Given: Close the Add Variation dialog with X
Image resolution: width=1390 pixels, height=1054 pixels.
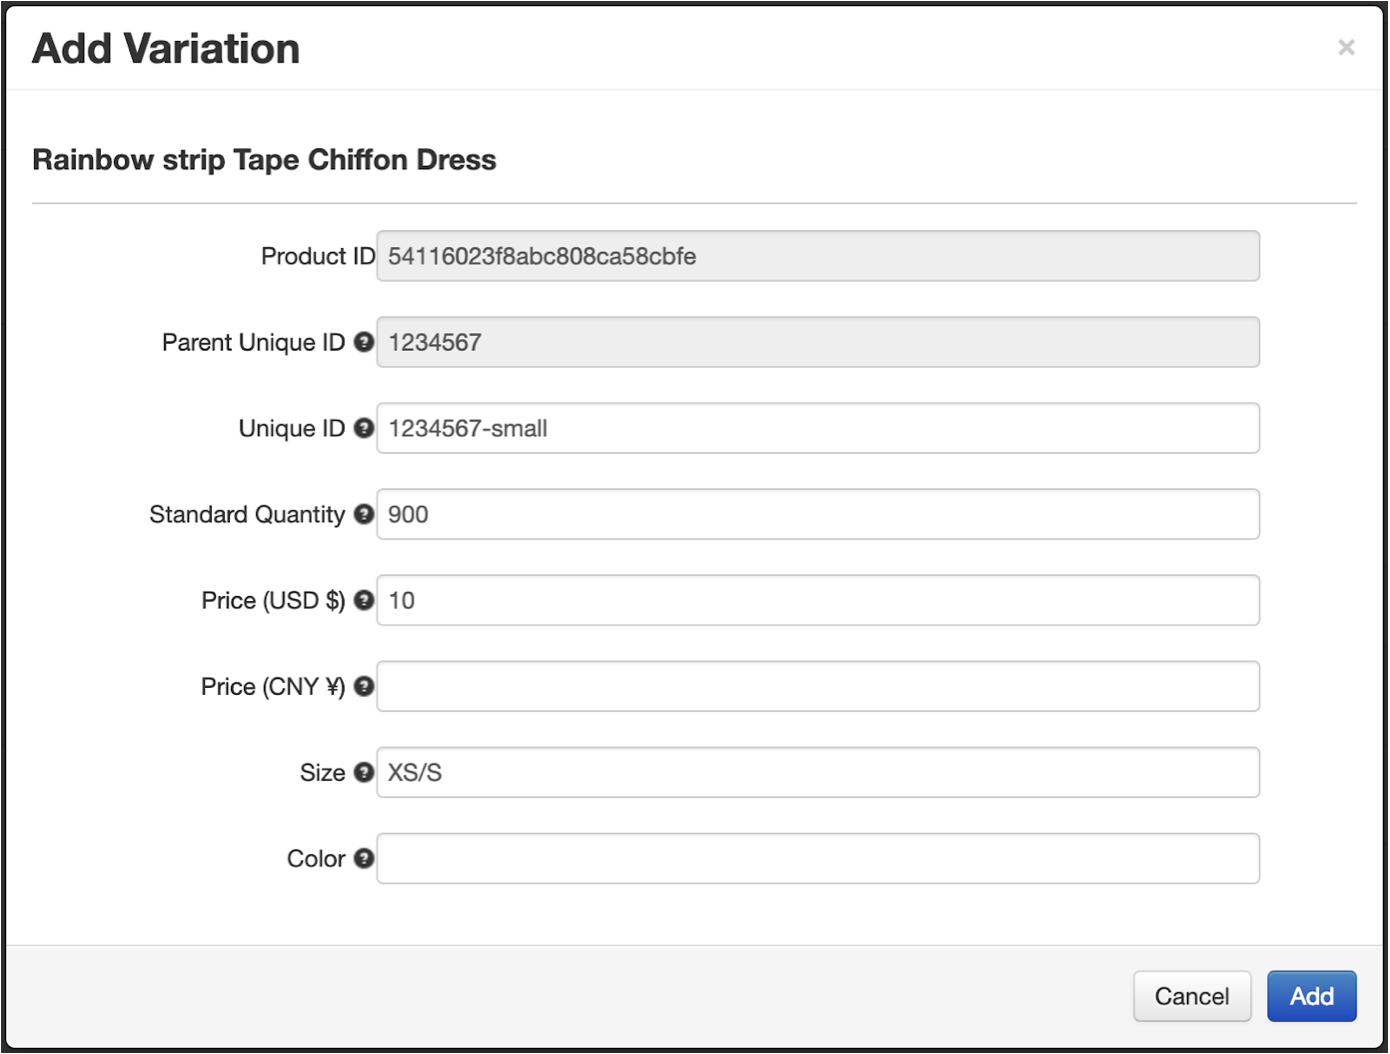Looking at the screenshot, I should pos(1346,47).
